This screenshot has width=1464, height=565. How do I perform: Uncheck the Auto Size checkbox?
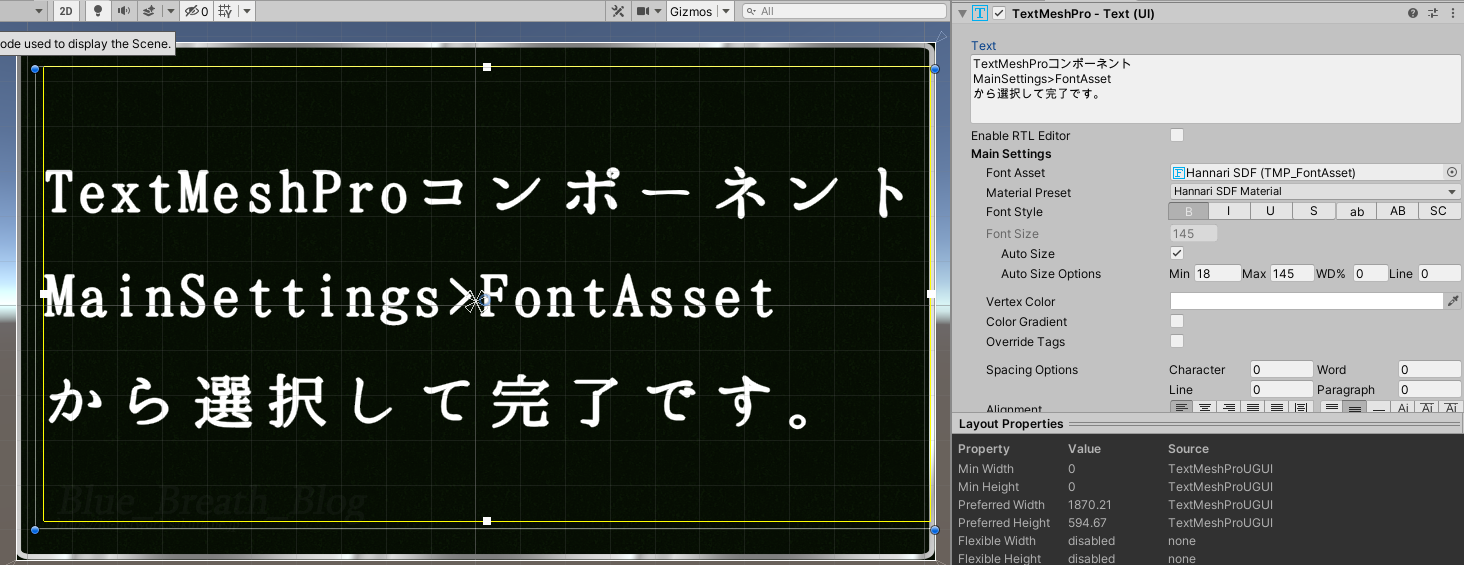coord(1177,253)
